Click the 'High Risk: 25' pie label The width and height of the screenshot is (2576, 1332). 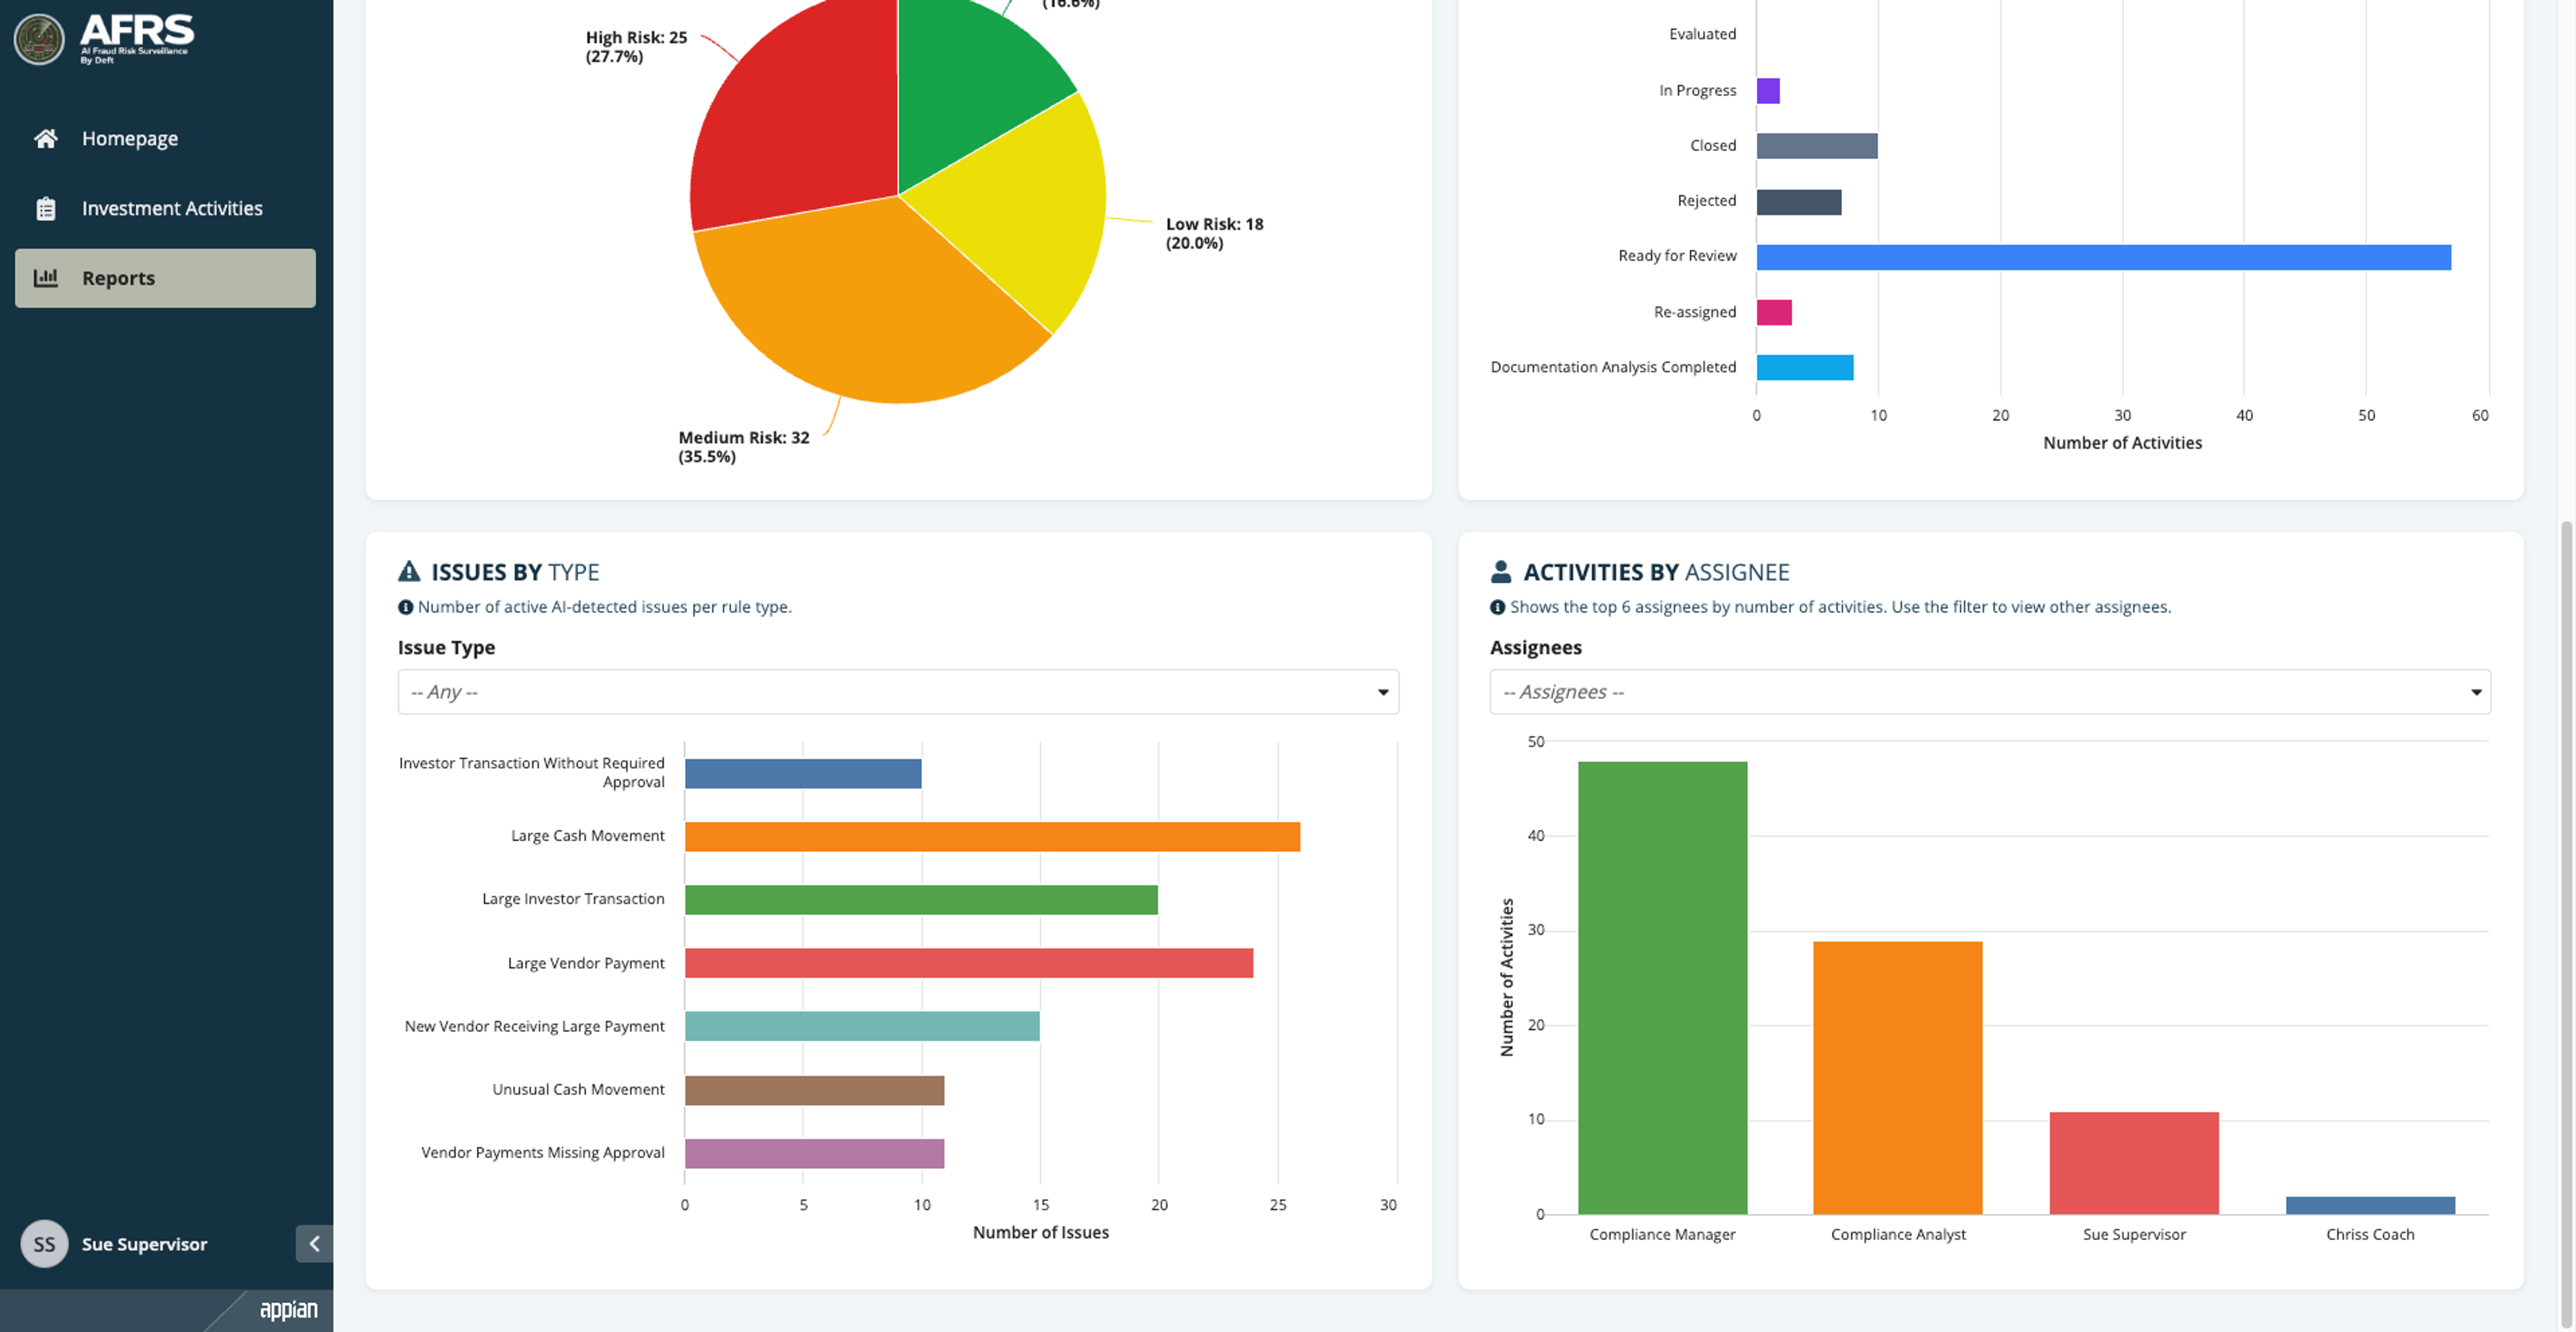tap(636, 47)
